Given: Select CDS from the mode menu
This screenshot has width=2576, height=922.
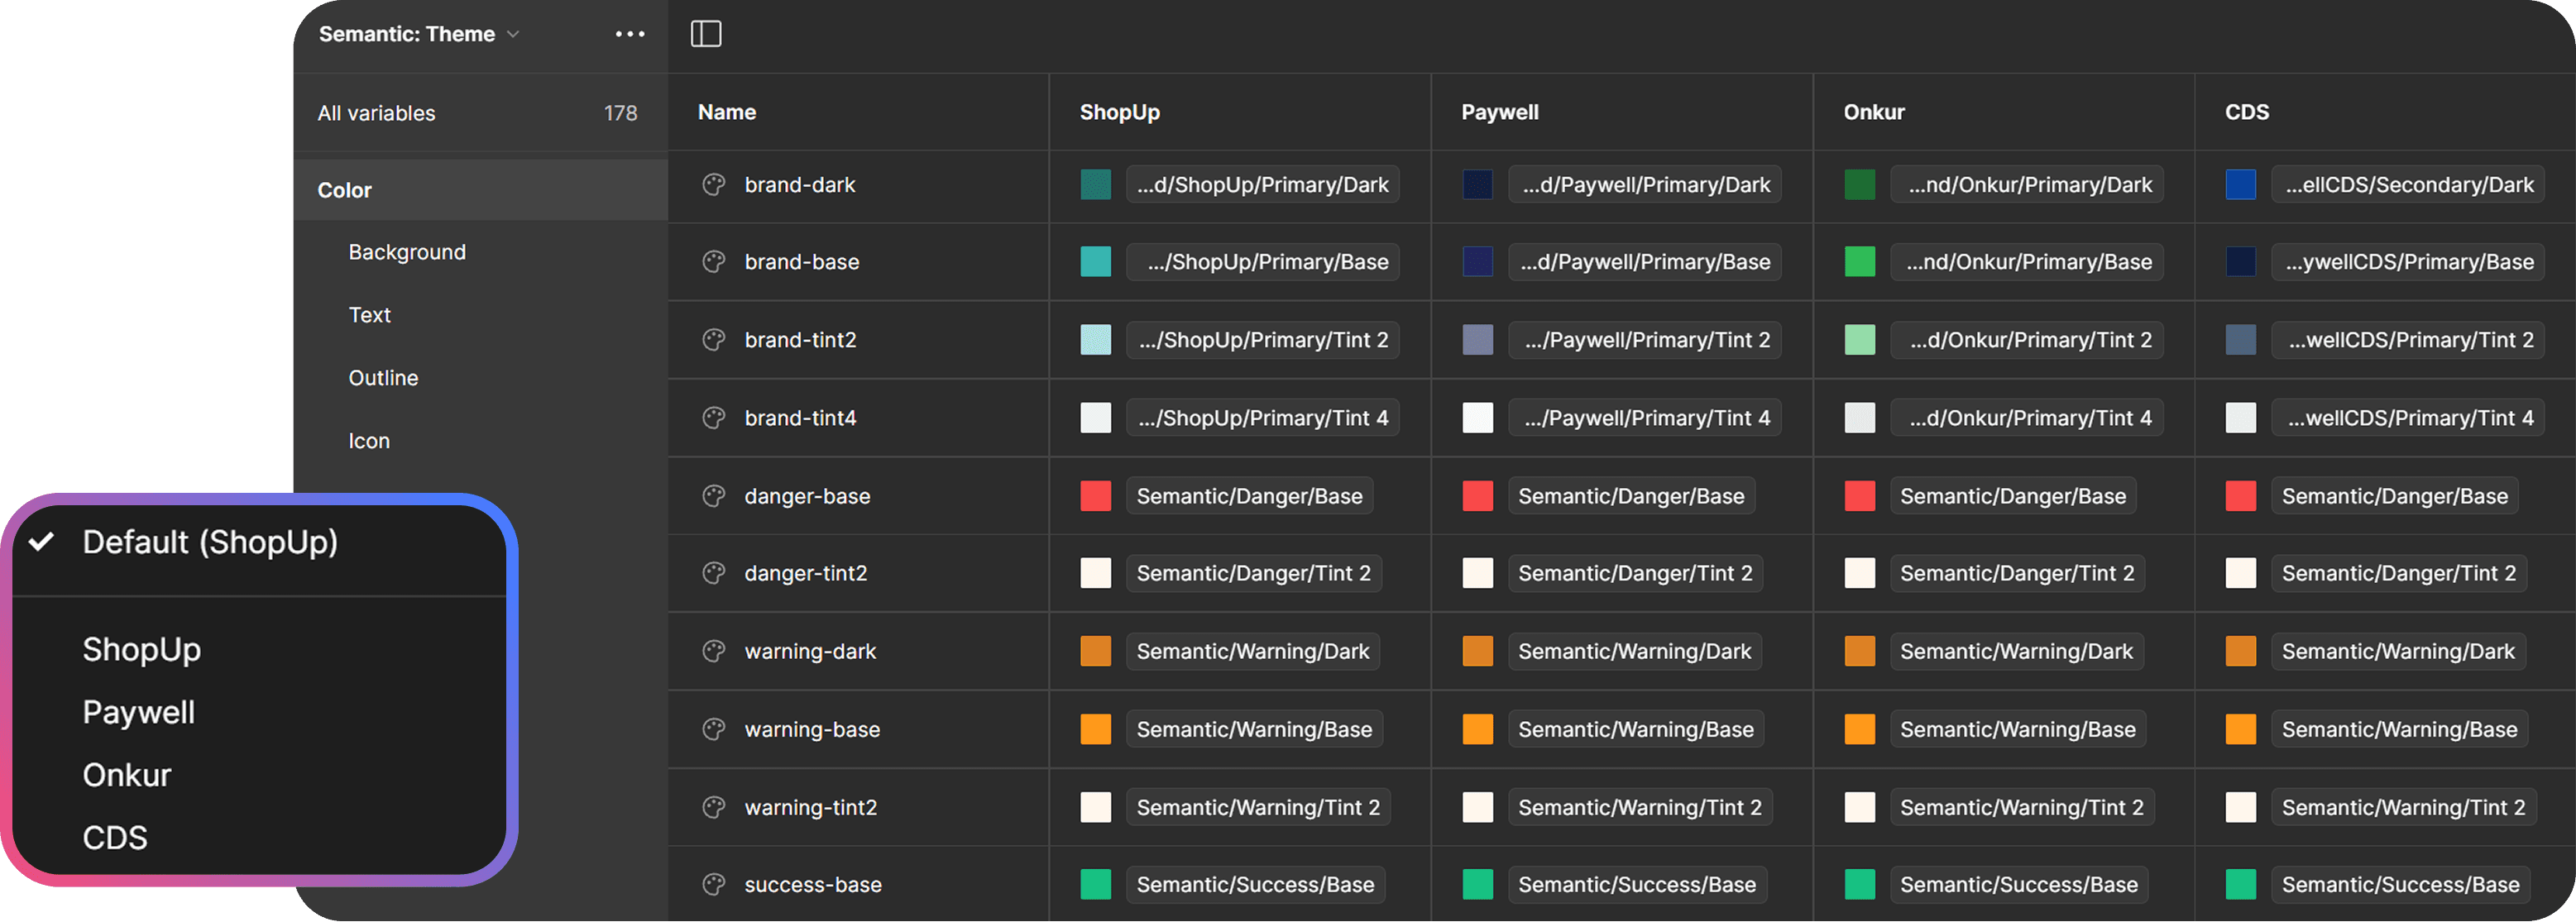Looking at the screenshot, I should pyautogui.click(x=115, y=837).
